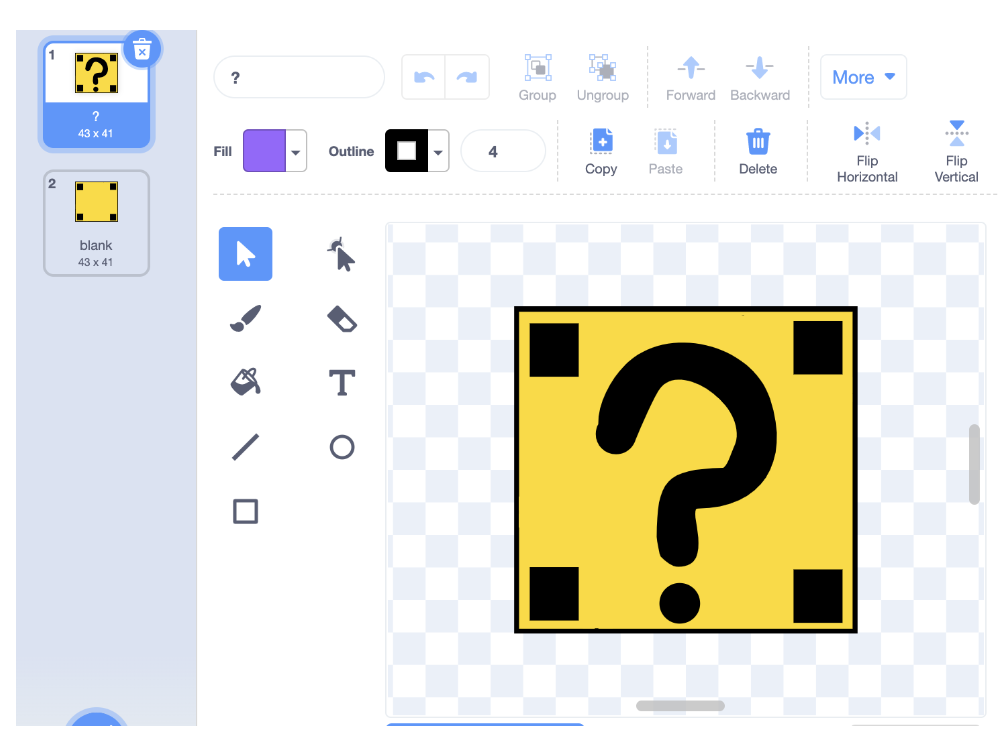The image size is (1002, 740).
Task: Click the undo arrow button
Action: pyautogui.click(x=424, y=78)
